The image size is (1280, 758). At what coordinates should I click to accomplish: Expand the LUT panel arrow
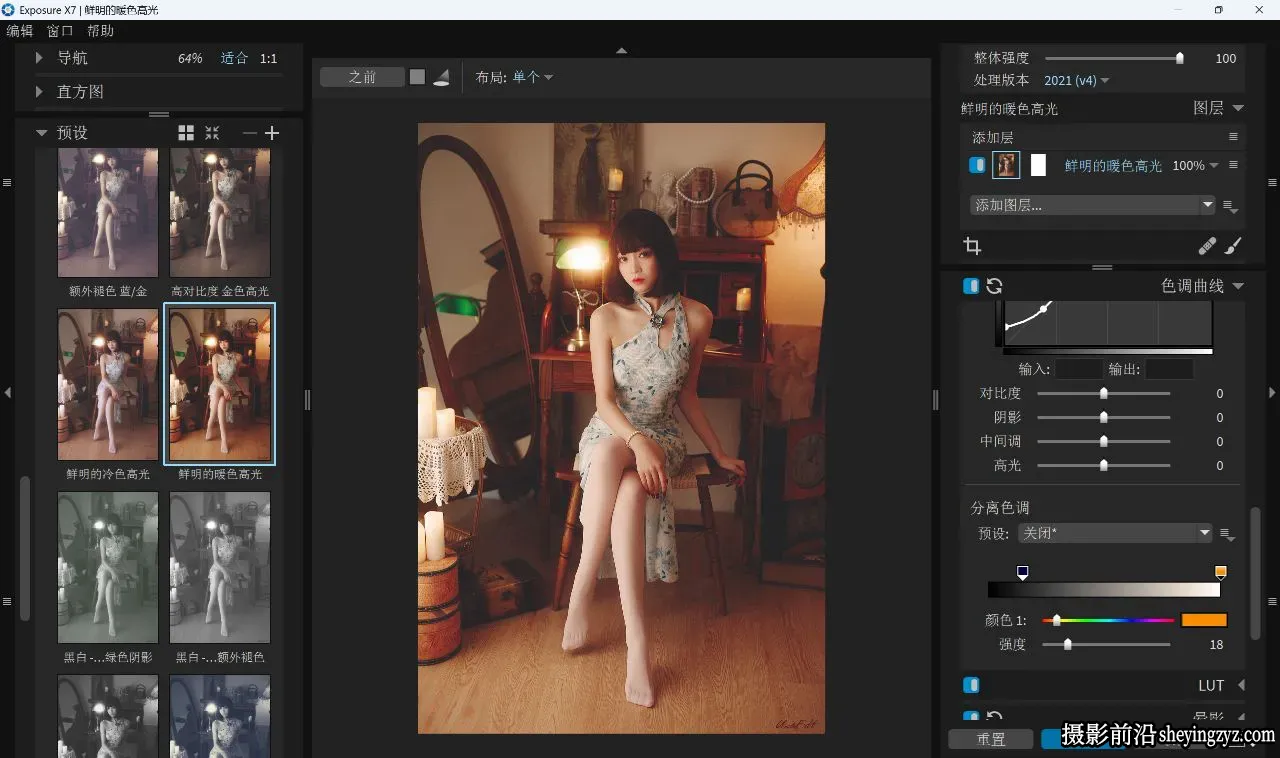click(1241, 685)
